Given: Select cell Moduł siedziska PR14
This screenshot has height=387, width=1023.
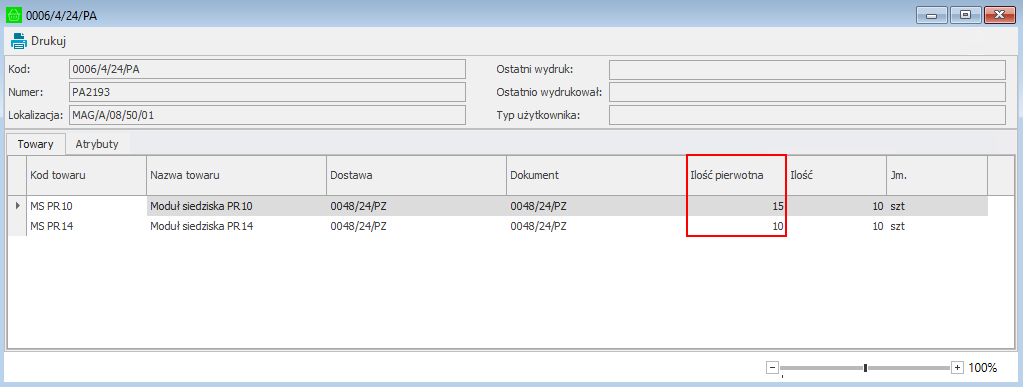Looking at the screenshot, I should tap(236, 226).
